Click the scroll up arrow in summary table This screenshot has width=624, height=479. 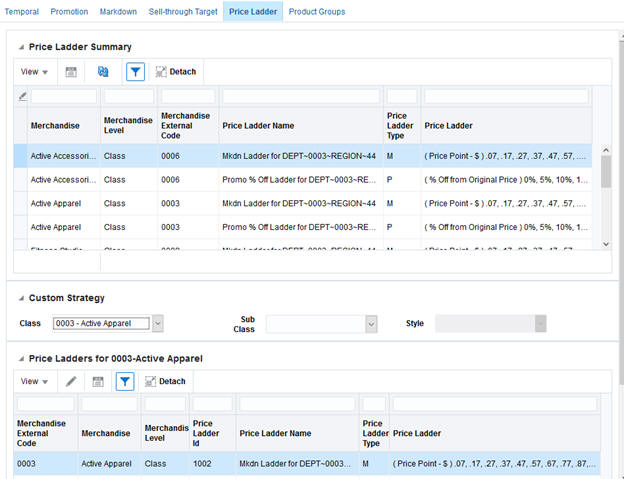point(606,150)
